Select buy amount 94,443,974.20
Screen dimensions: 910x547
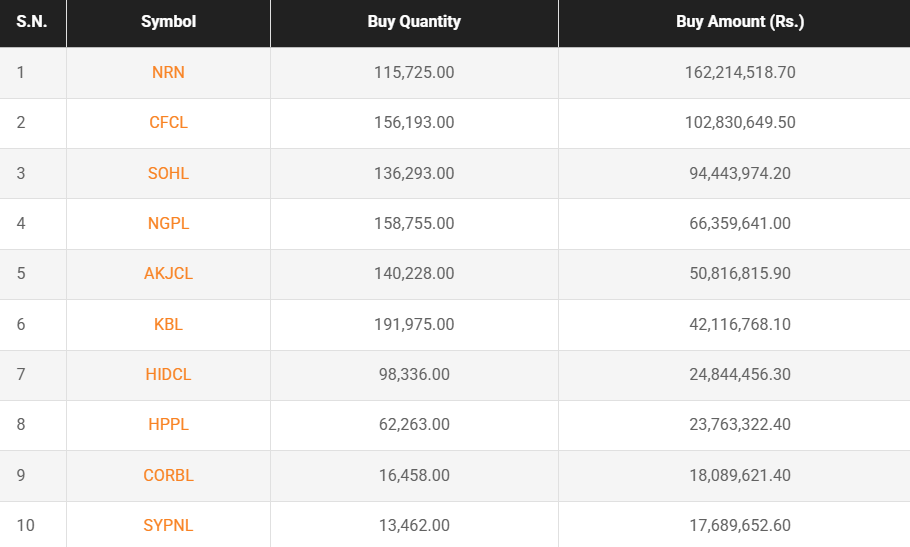pyautogui.click(x=740, y=173)
